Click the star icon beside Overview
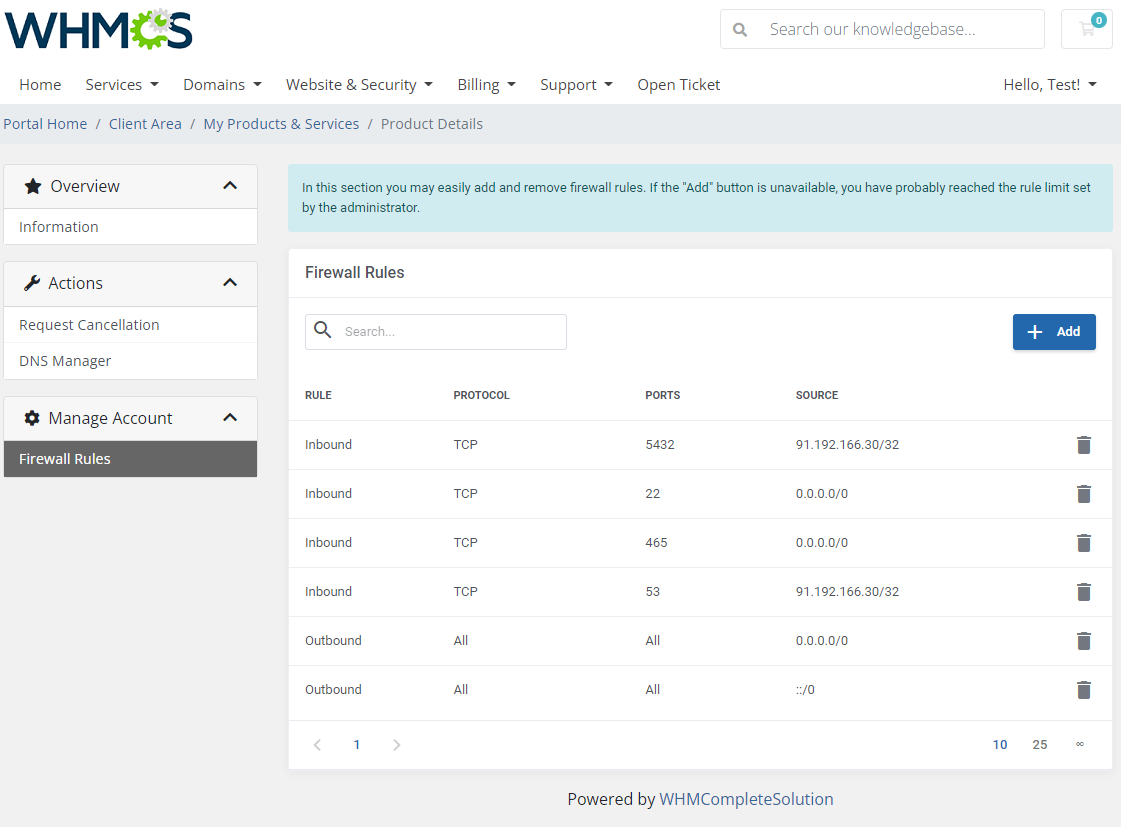The width and height of the screenshot is (1121, 827). tap(33, 187)
